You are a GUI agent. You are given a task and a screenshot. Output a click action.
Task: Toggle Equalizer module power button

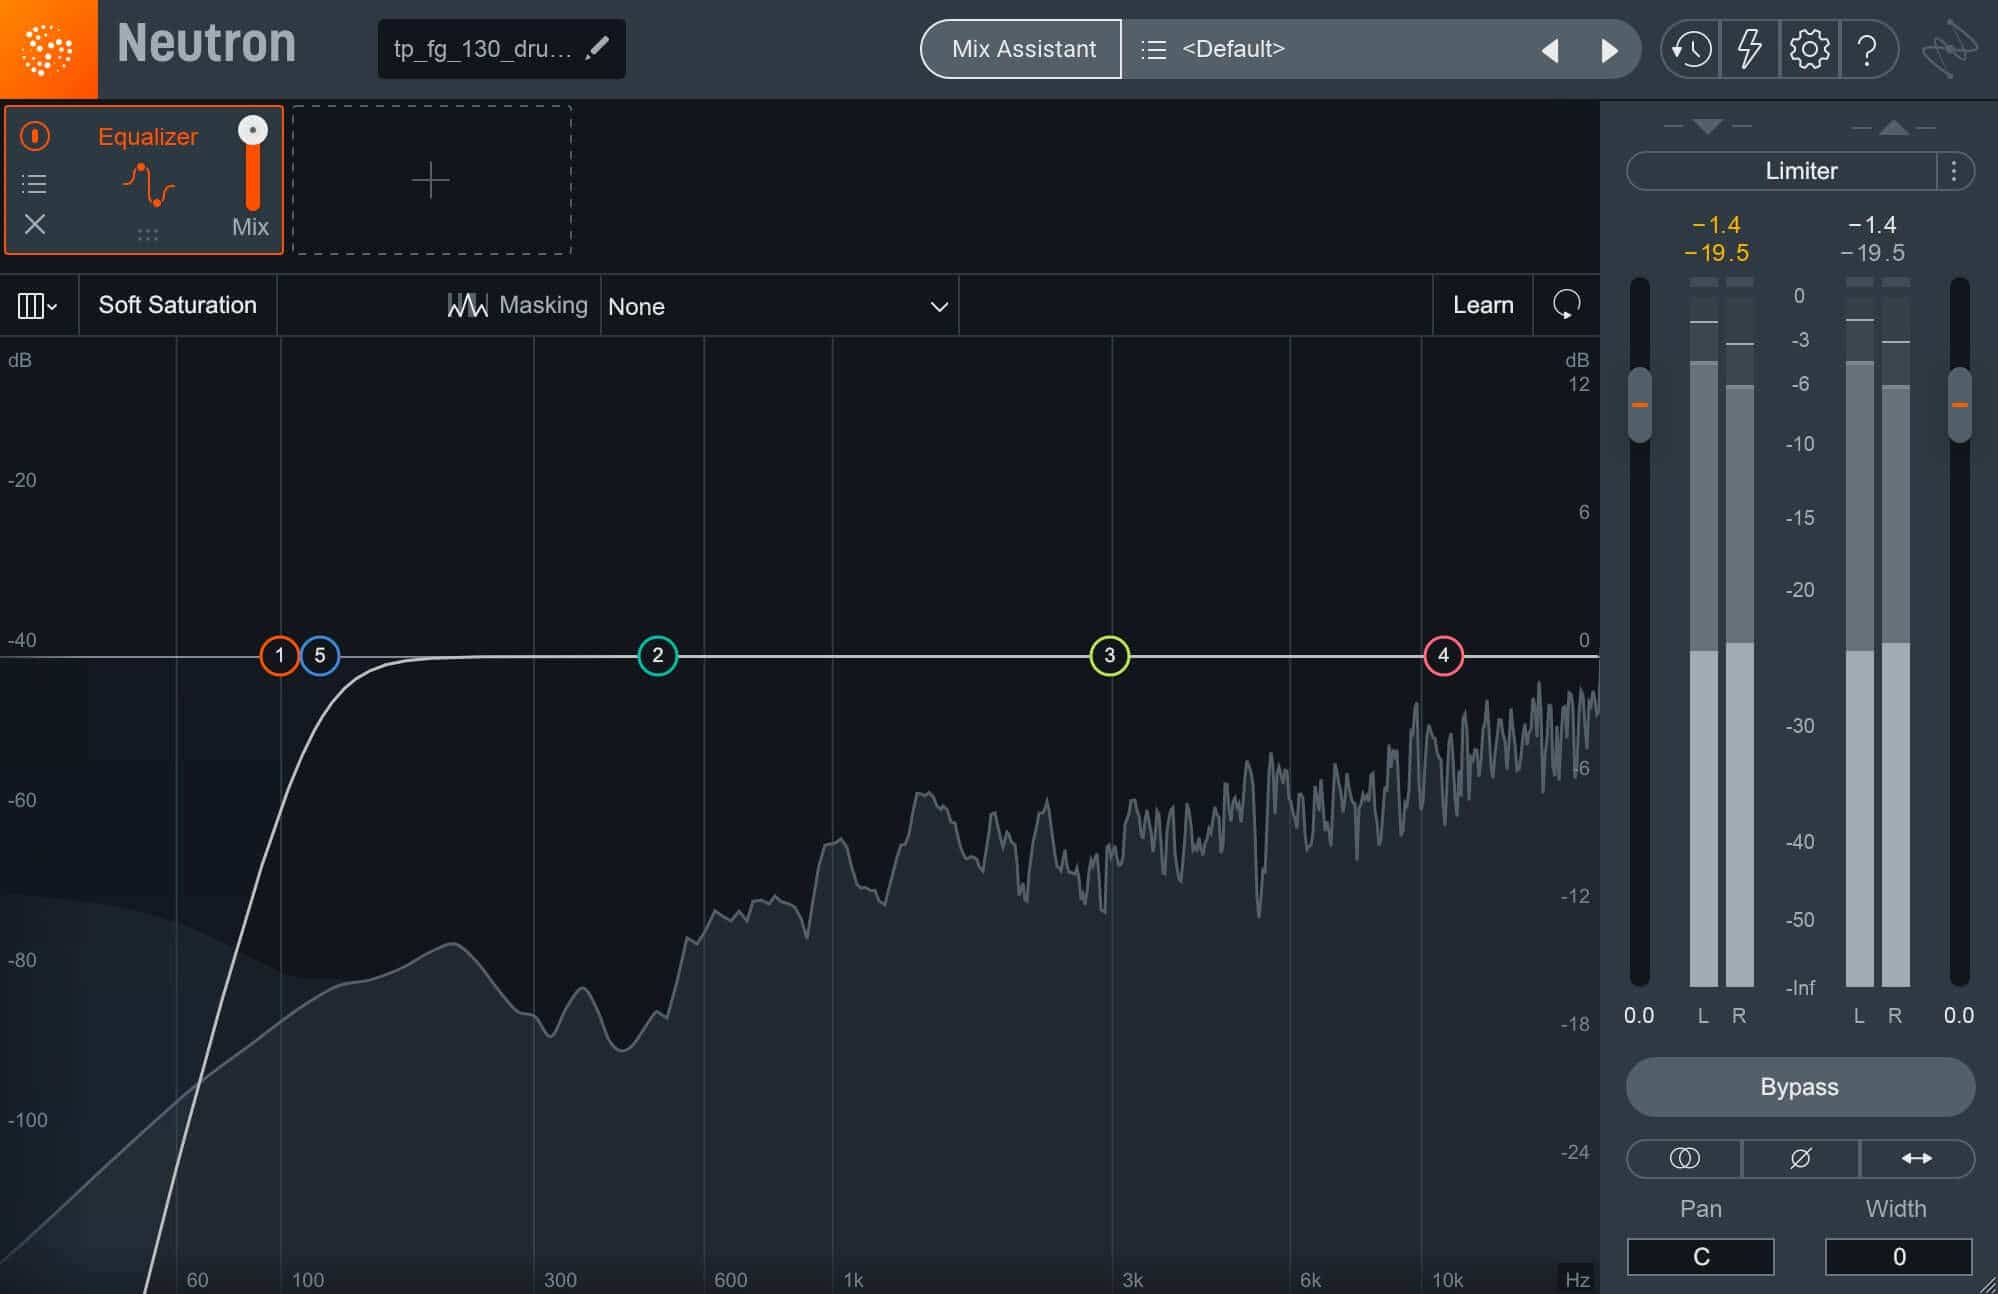pyautogui.click(x=35, y=136)
